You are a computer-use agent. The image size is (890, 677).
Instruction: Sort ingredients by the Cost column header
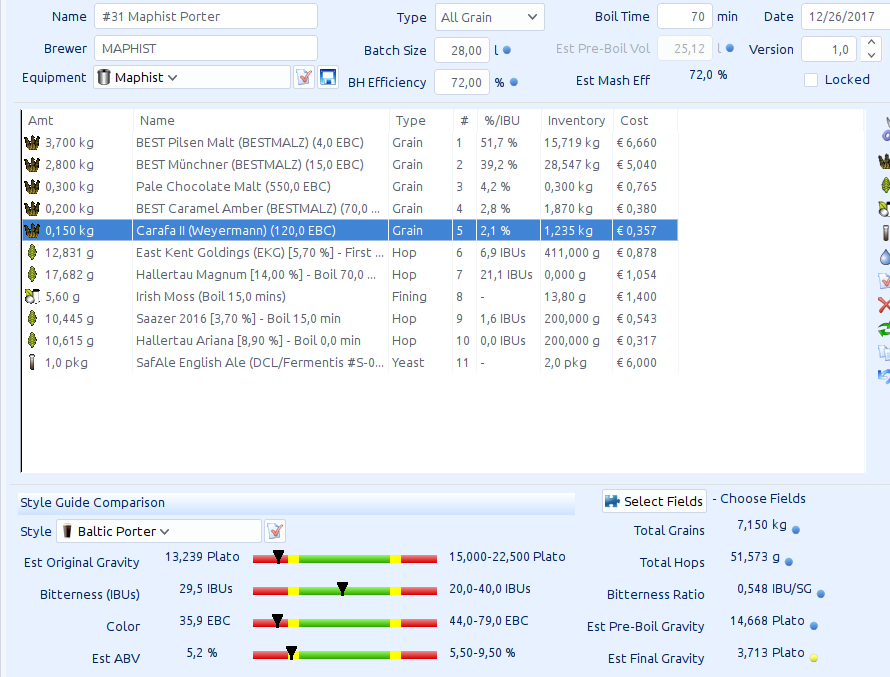click(x=634, y=120)
